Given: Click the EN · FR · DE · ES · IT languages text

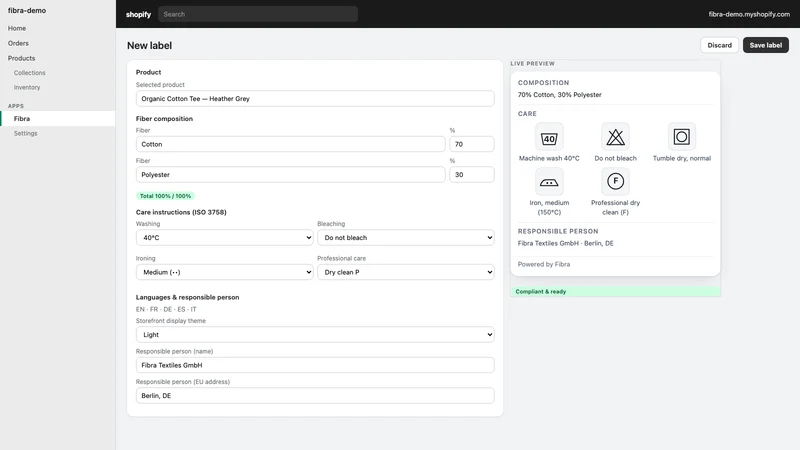Looking at the screenshot, I should [x=166, y=309].
